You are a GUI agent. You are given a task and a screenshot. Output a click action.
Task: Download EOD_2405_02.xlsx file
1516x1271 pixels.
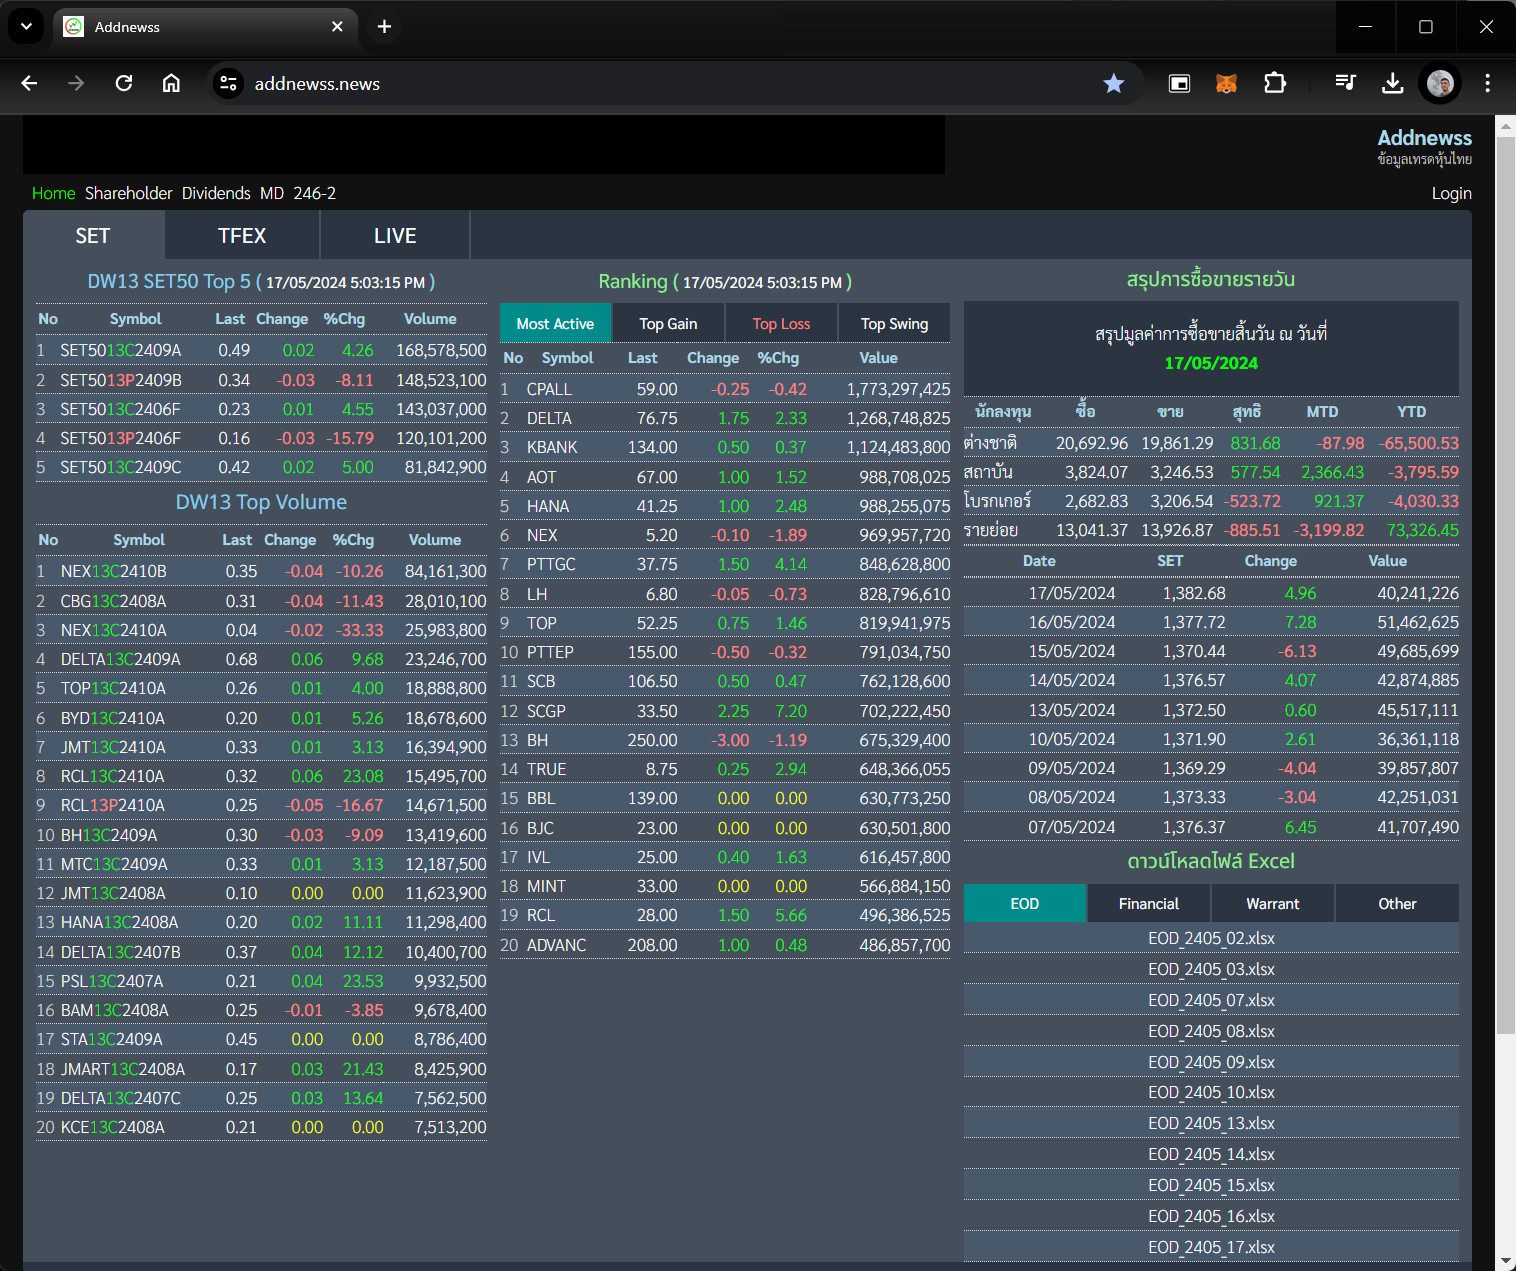[1211, 938]
